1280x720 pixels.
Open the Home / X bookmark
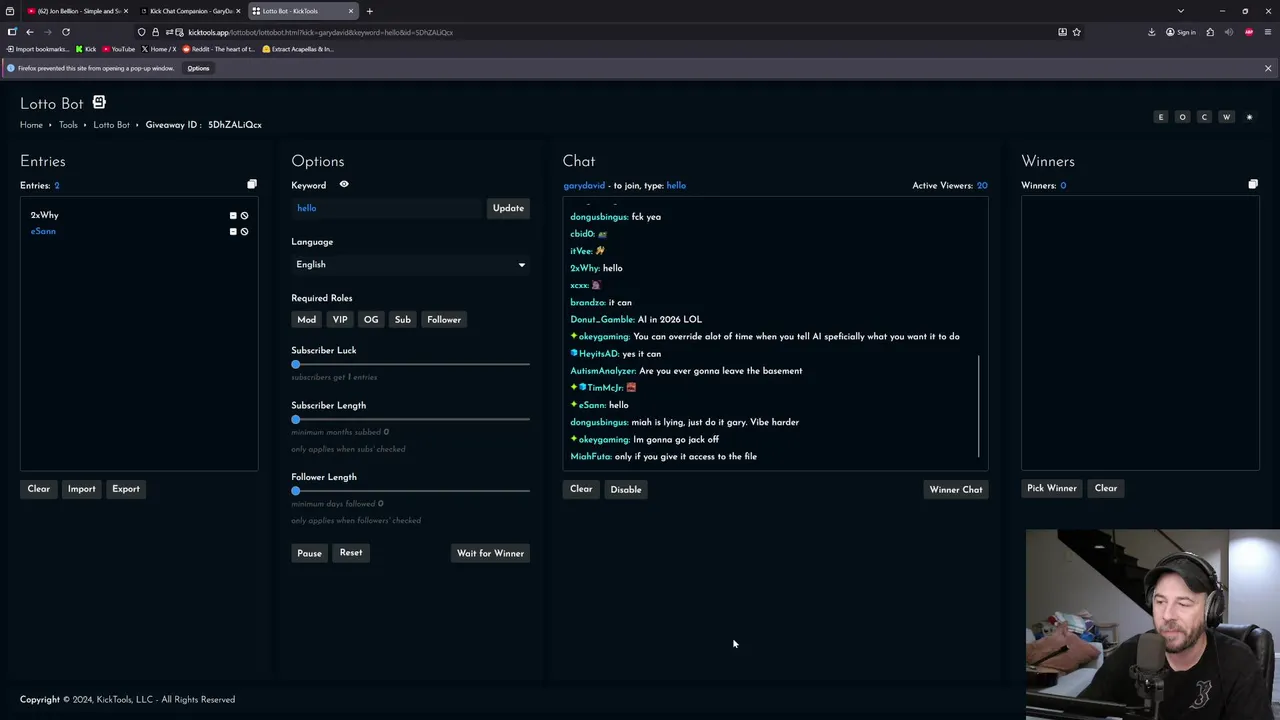point(158,49)
